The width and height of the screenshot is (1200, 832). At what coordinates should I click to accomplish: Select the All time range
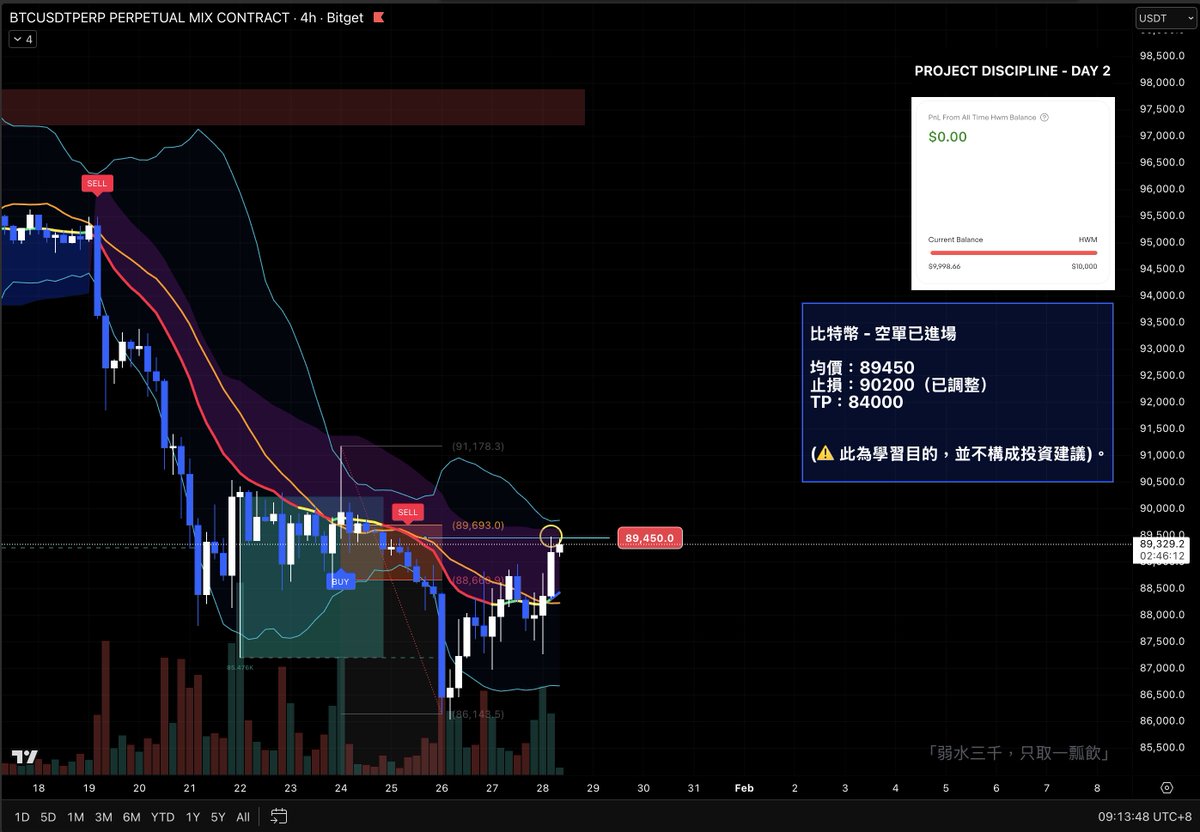[x=243, y=817]
